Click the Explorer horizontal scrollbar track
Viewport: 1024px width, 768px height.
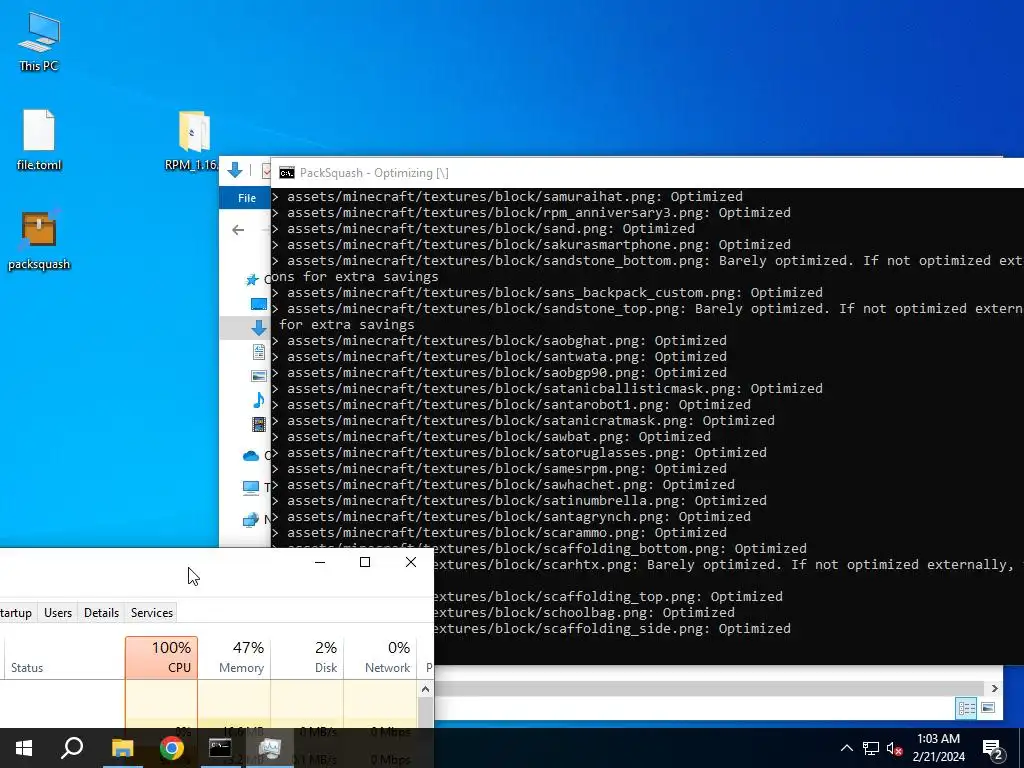[x=710, y=688]
